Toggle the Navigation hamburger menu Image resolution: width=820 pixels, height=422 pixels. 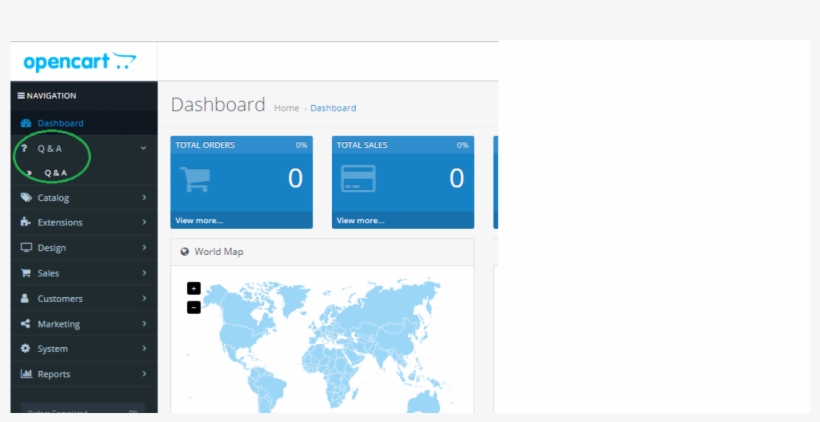tap(21, 96)
